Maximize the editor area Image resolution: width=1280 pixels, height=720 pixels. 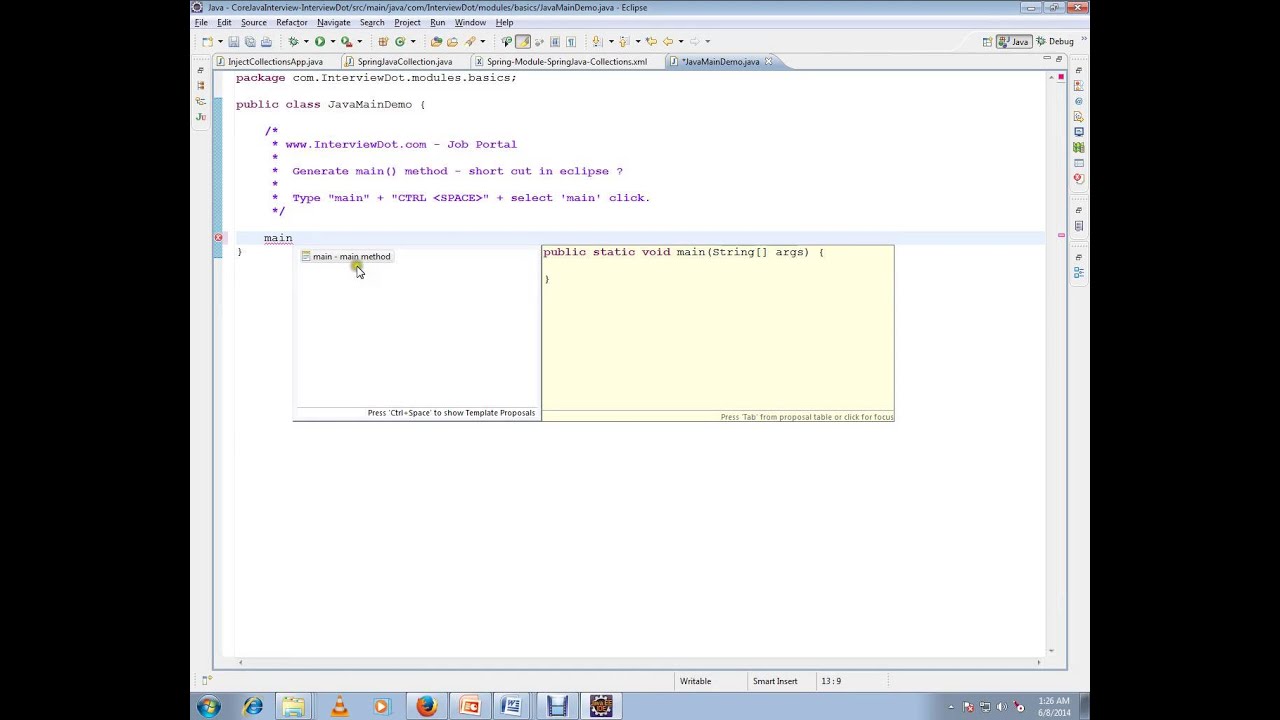pos(1059,59)
